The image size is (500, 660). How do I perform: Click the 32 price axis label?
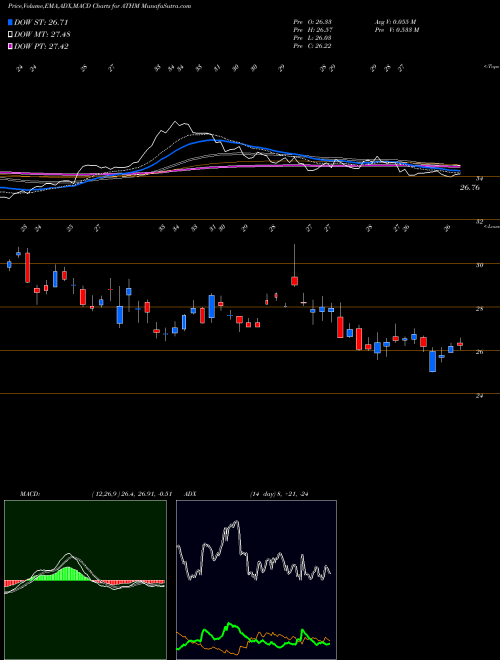[x=479, y=221]
